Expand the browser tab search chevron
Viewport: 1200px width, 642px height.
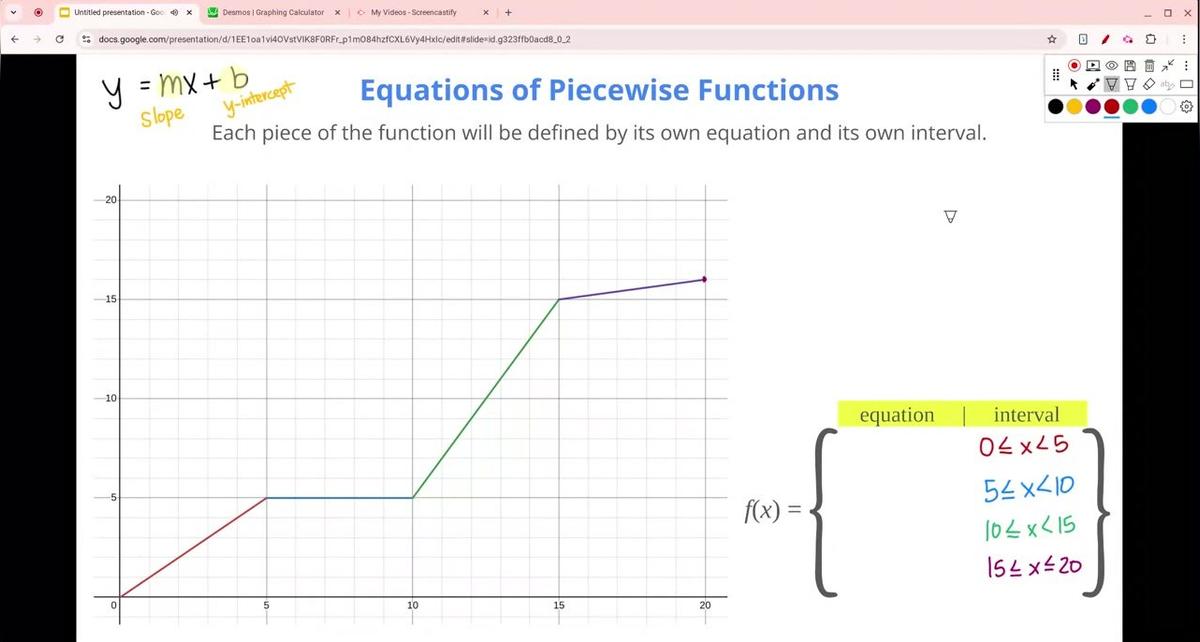point(12,12)
